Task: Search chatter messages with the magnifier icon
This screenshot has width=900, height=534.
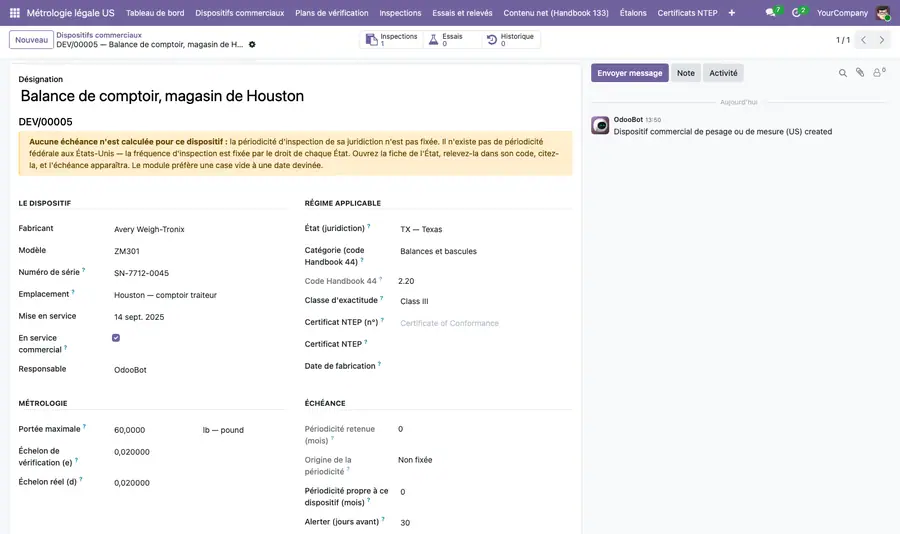Action: tap(843, 73)
